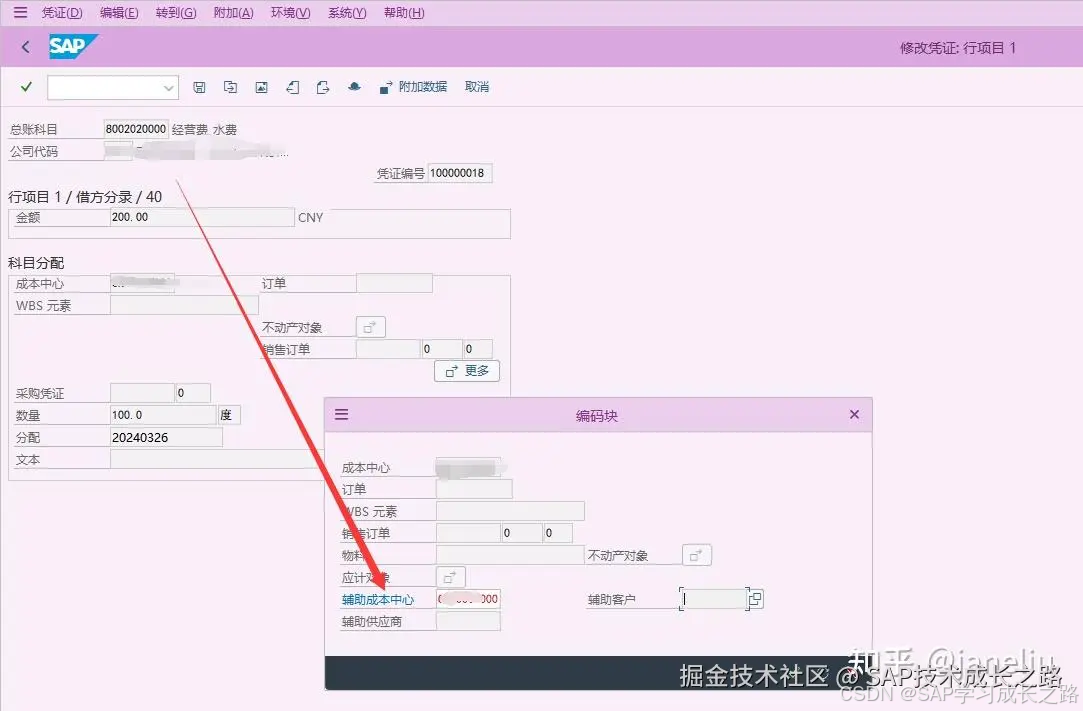
Task: Open the SAP services cloud icon
Action: [x=354, y=87]
